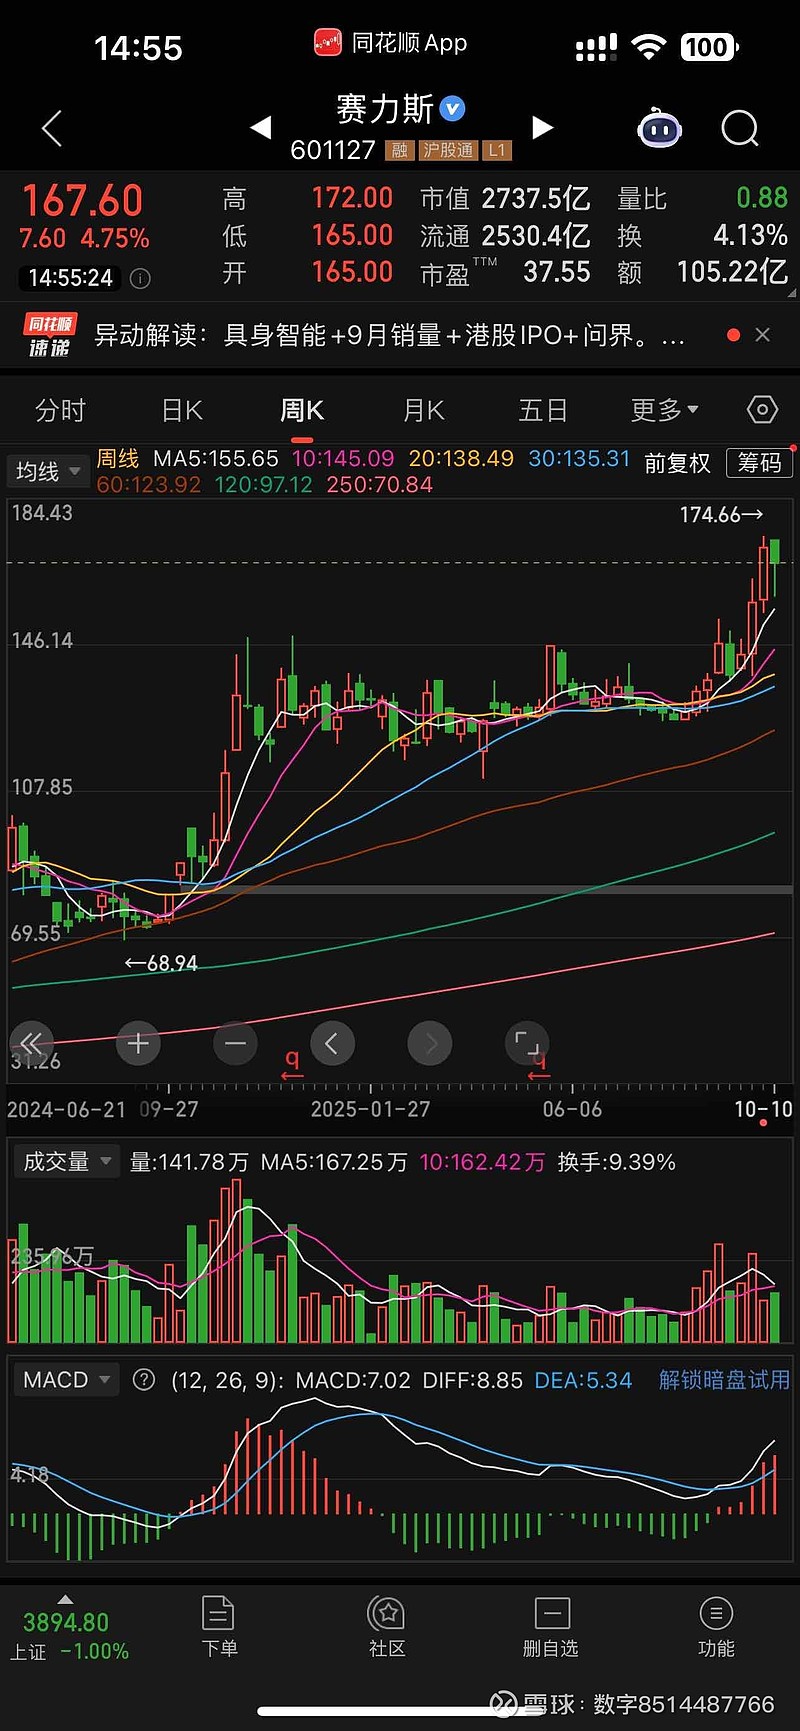Tap the L1 level badge

(497, 150)
